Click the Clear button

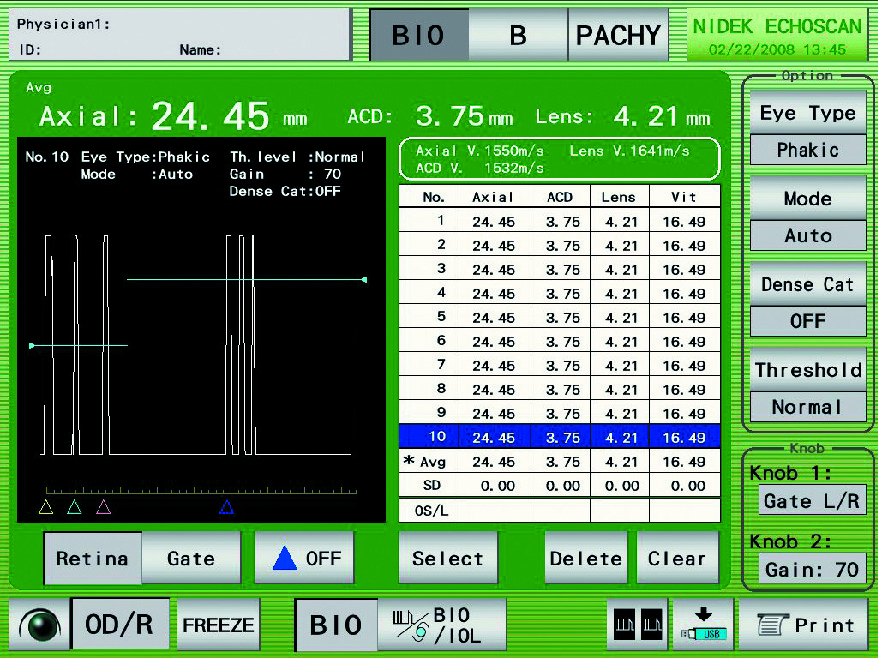point(678,558)
